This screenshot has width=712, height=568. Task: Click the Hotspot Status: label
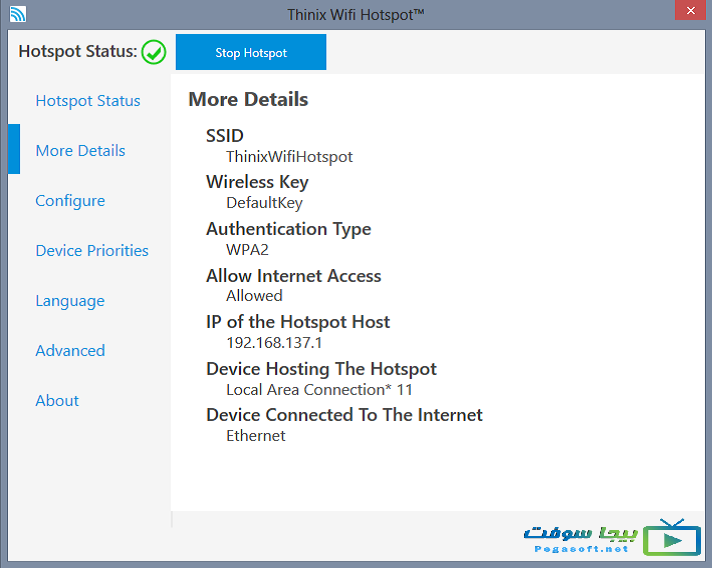[x=78, y=51]
